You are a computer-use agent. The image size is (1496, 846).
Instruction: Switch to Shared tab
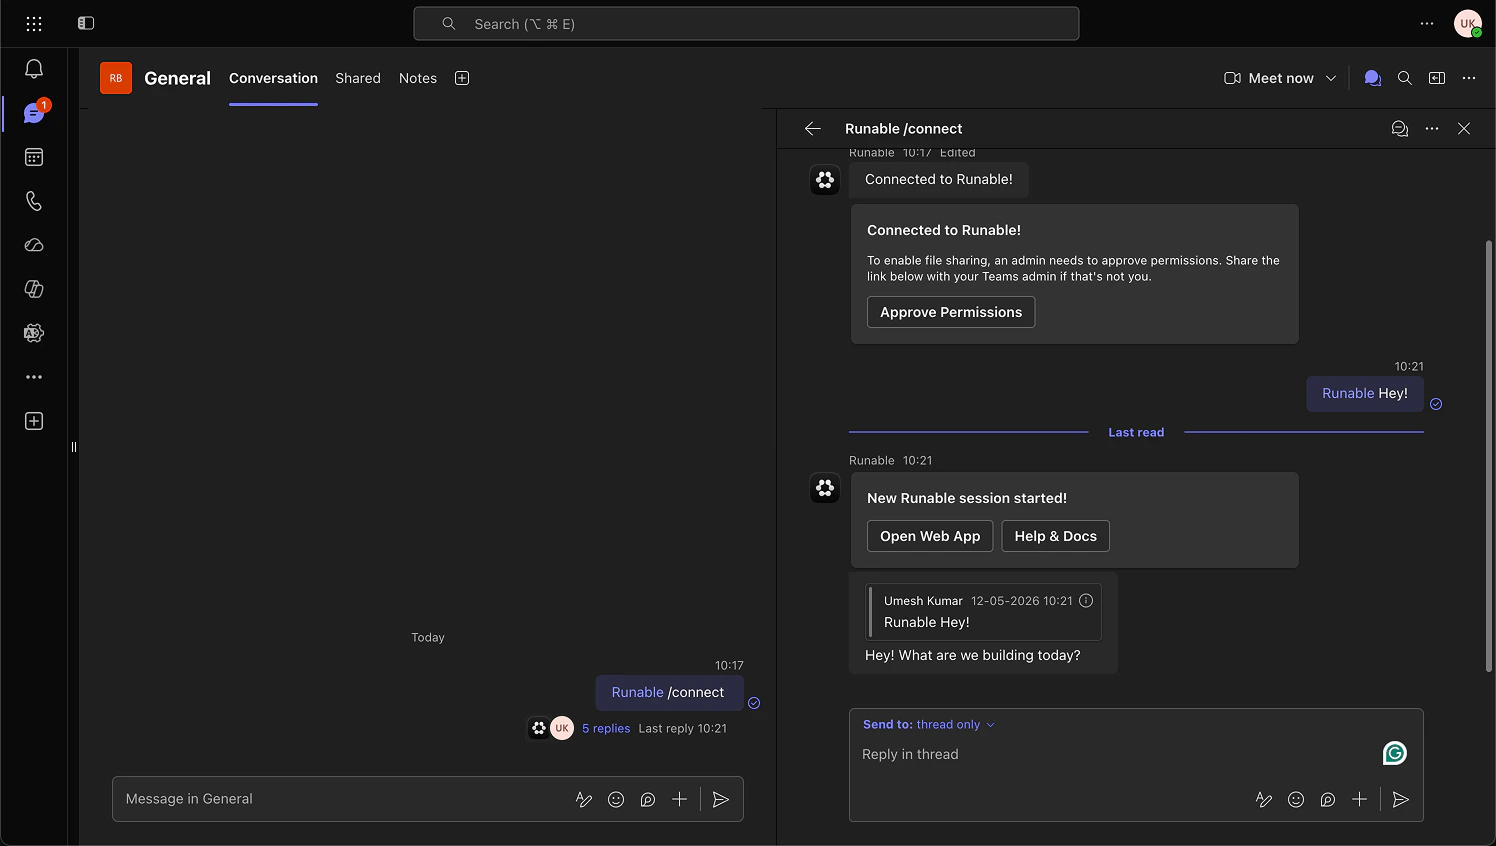tap(358, 78)
